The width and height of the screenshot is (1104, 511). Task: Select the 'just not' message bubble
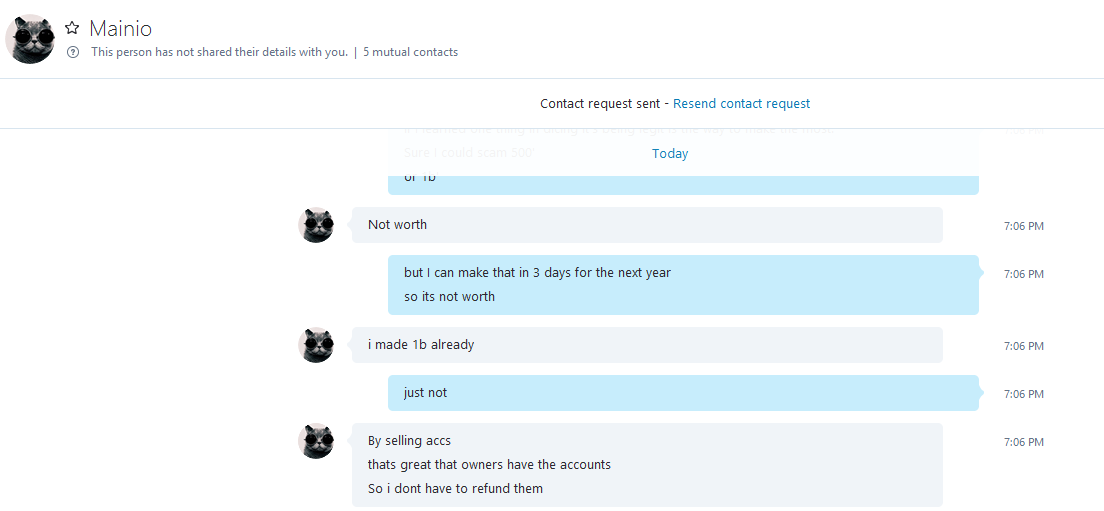683,393
